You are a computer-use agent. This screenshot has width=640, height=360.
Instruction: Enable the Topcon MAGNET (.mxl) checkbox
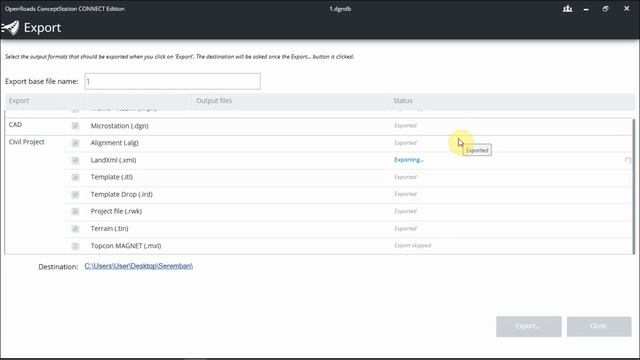tap(75, 246)
